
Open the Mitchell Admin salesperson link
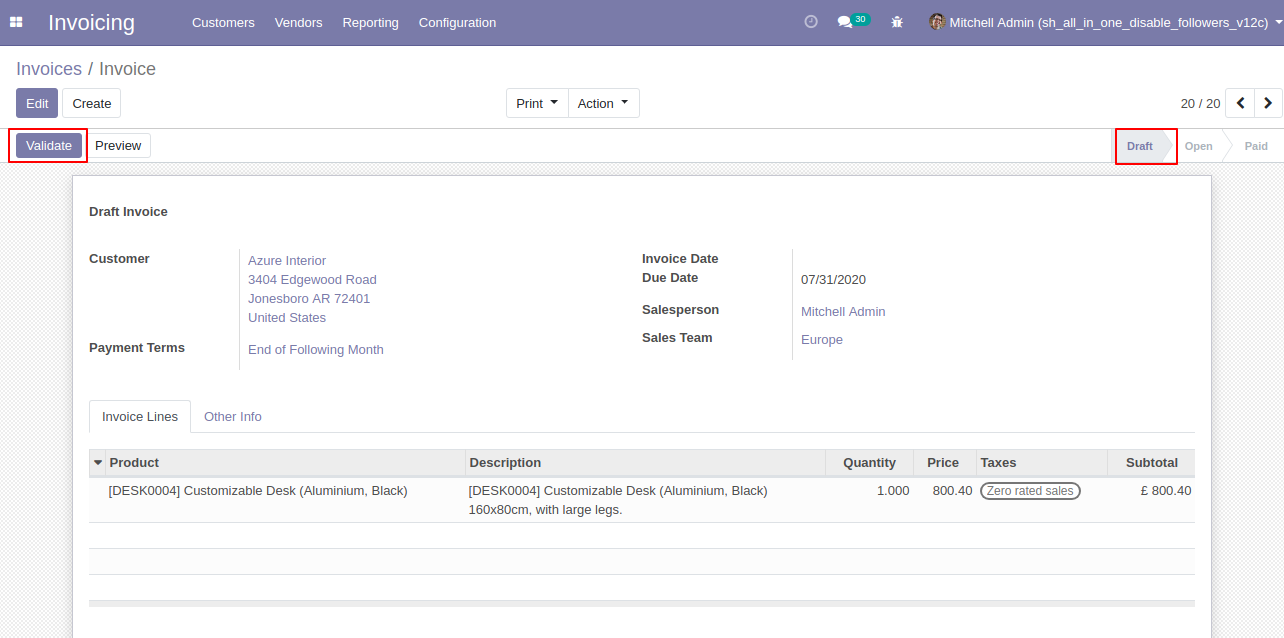point(843,312)
